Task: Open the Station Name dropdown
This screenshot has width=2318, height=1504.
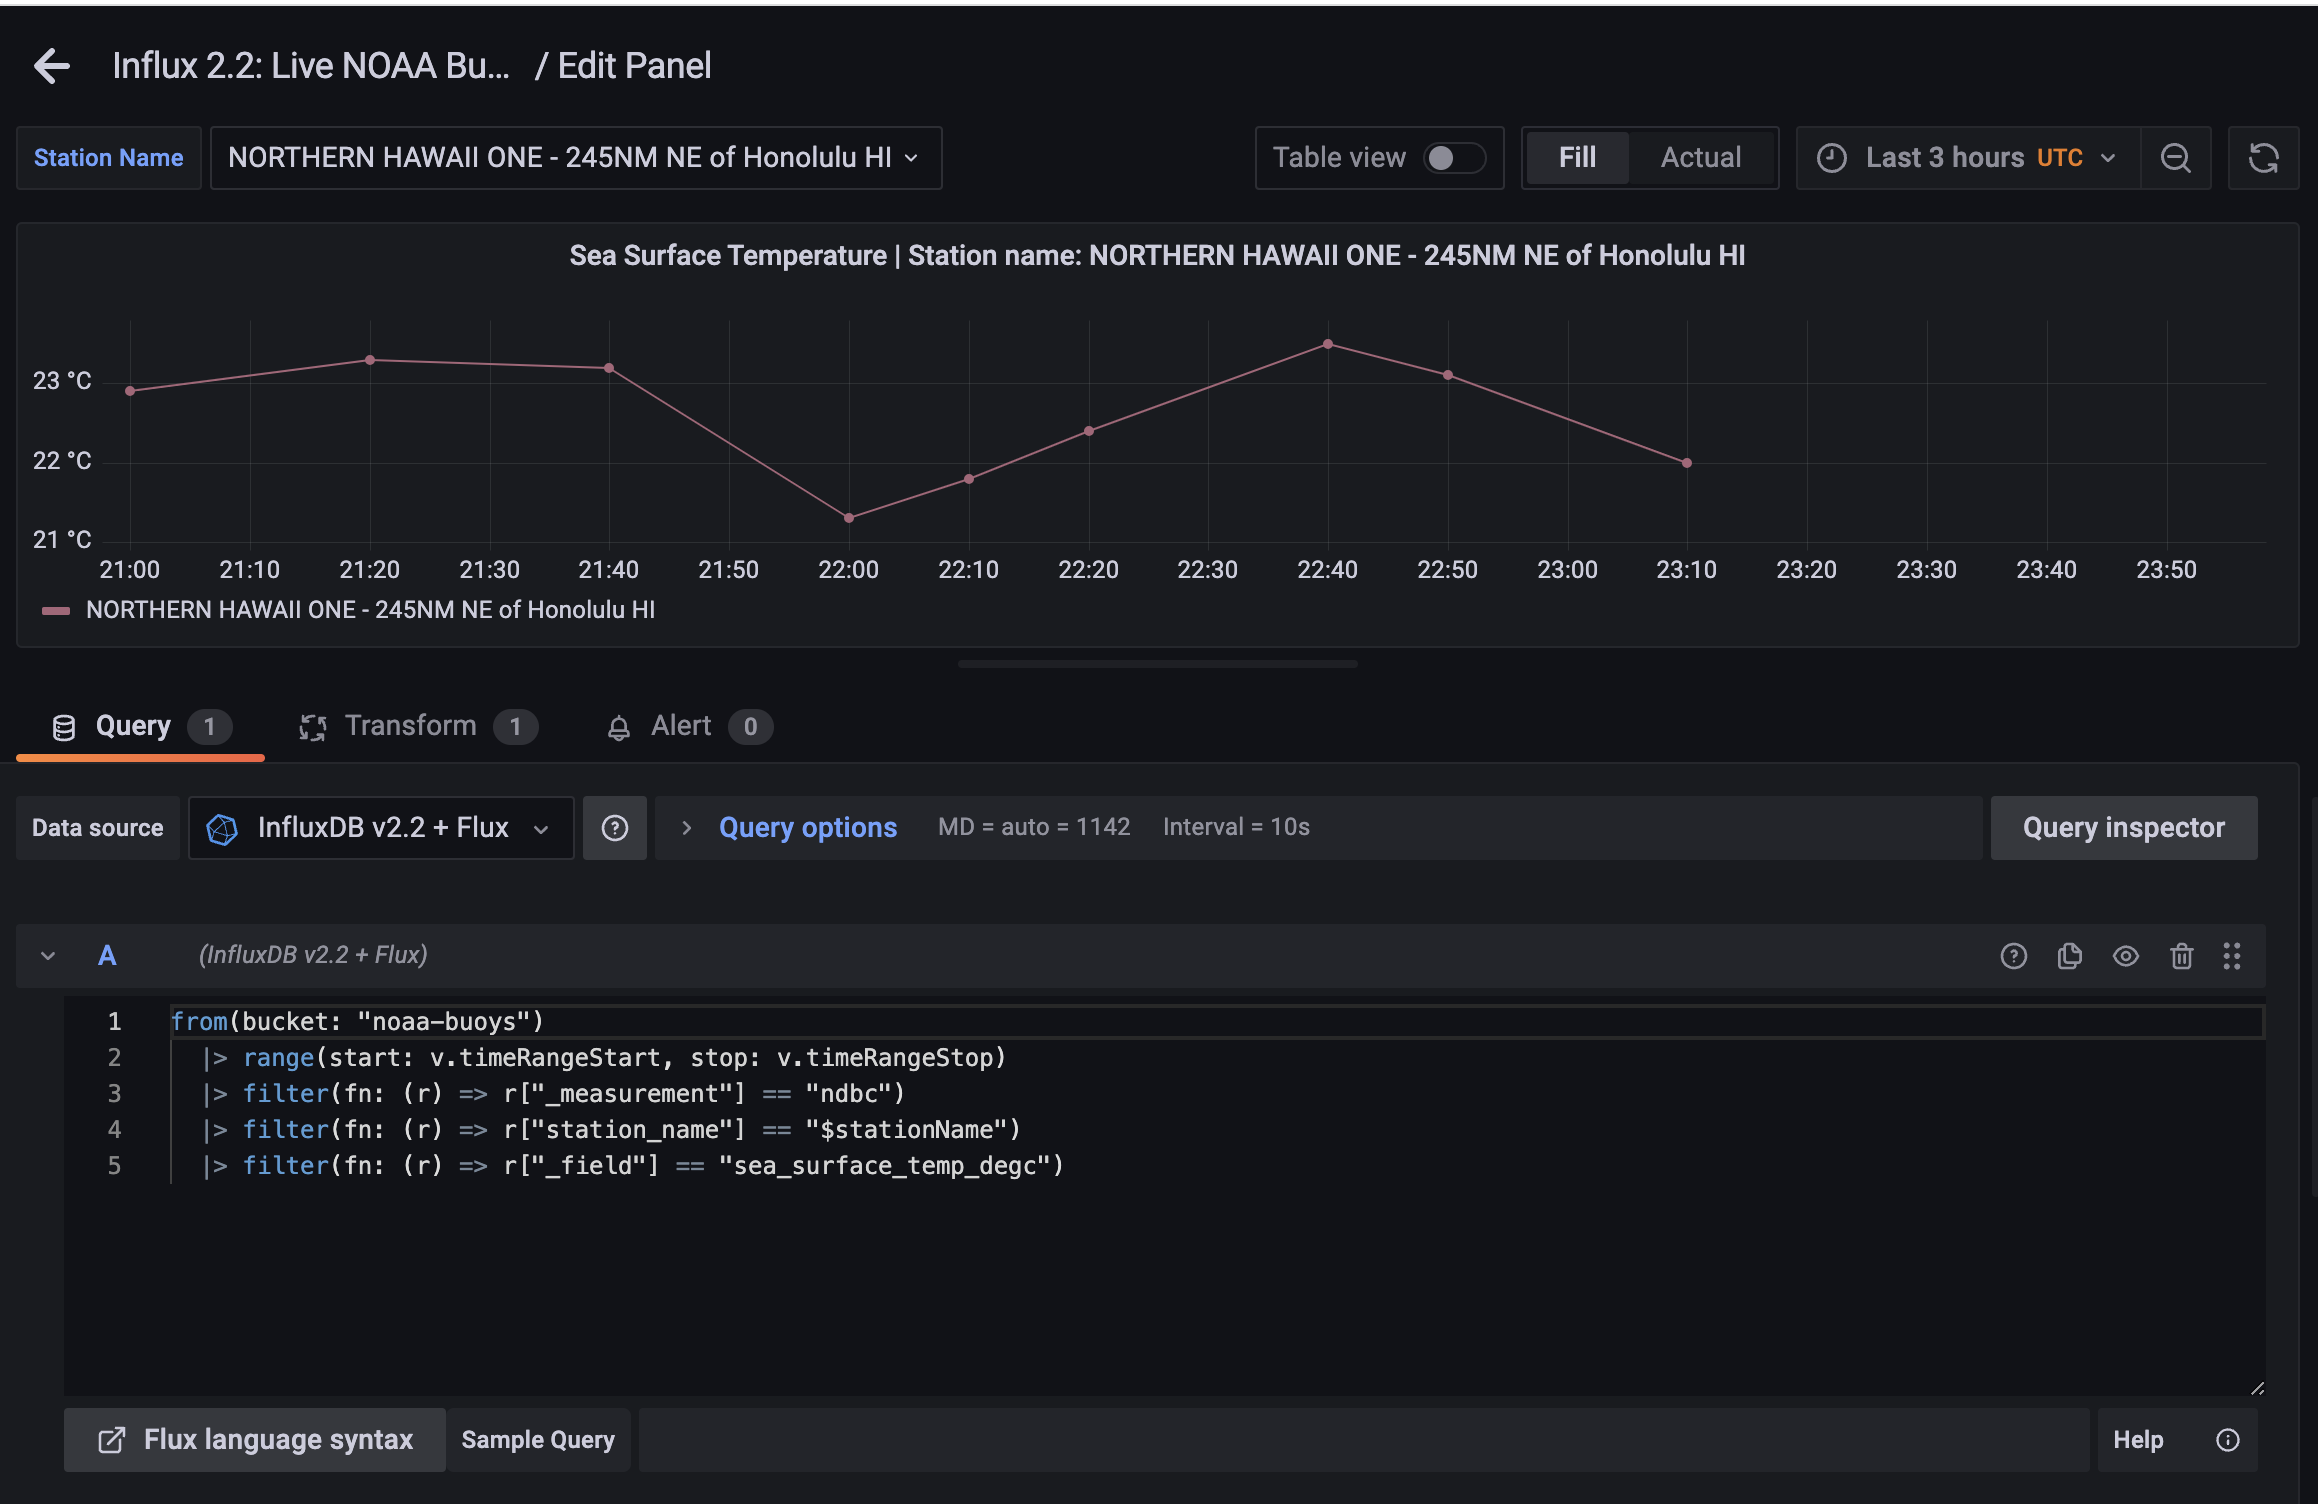Action: (575, 157)
